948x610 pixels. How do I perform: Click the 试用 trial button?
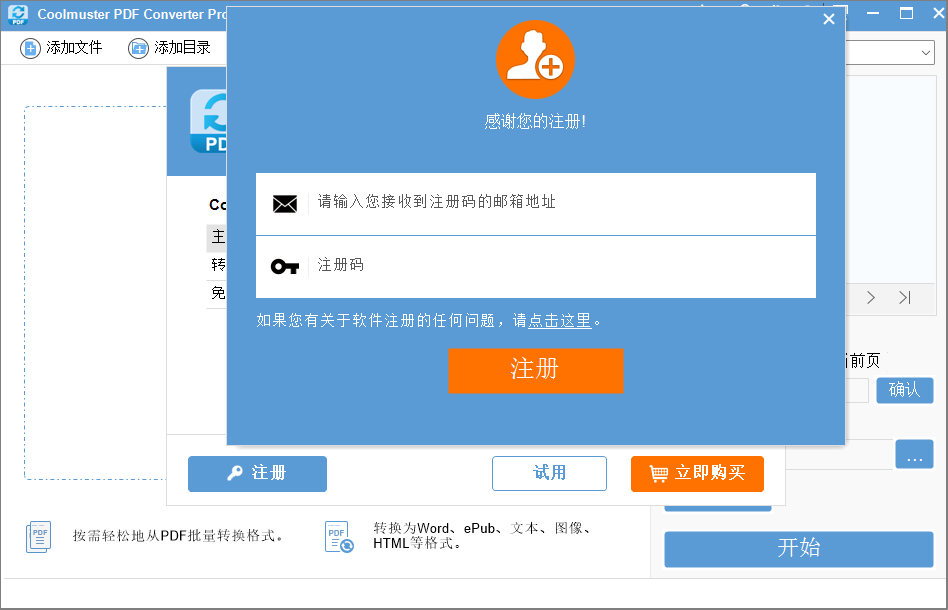coord(549,473)
